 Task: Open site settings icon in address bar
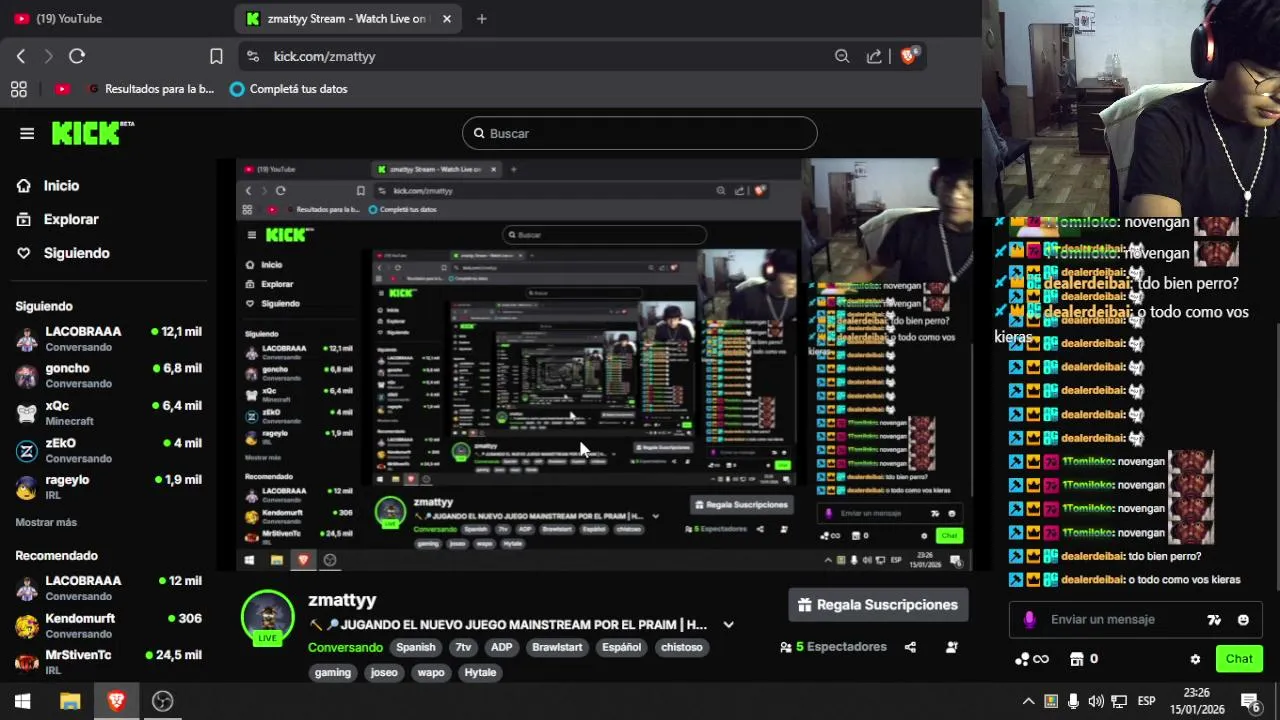[x=252, y=56]
